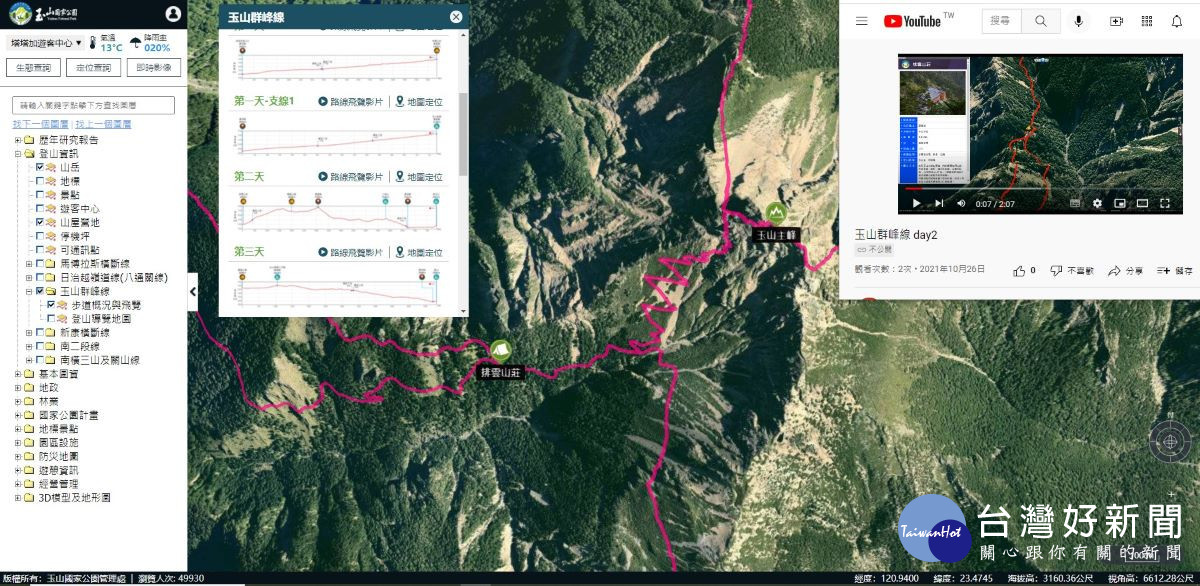
Task: Click the YouTube voice search microphone
Action: point(1079,21)
